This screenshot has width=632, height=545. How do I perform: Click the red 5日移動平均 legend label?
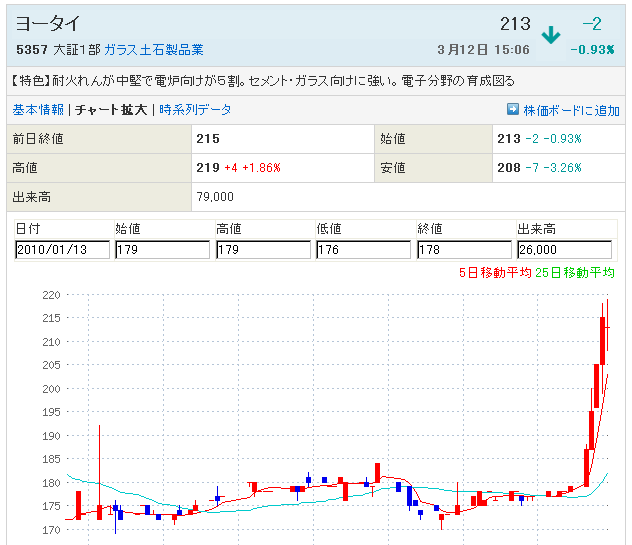pyautogui.click(x=495, y=272)
